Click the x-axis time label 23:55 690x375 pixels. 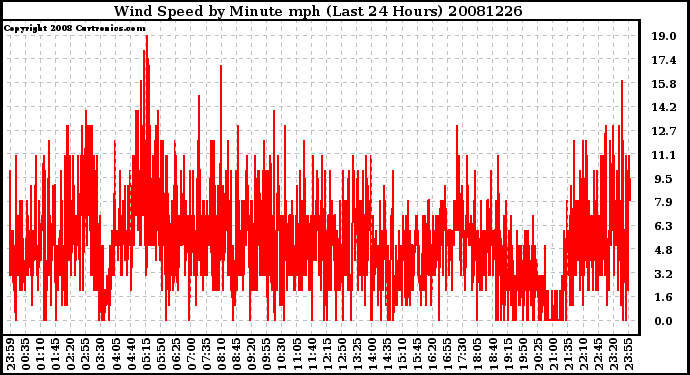pos(628,355)
